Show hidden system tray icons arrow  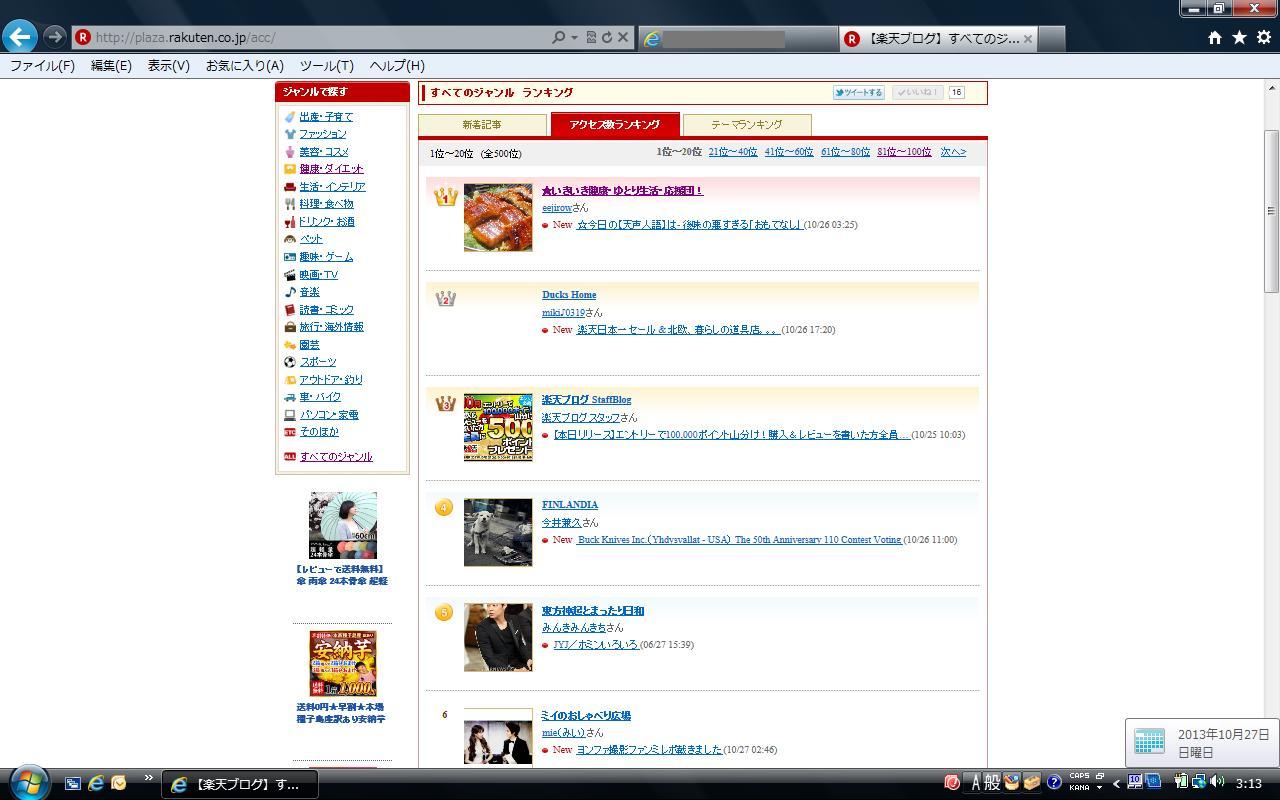(x=1116, y=784)
